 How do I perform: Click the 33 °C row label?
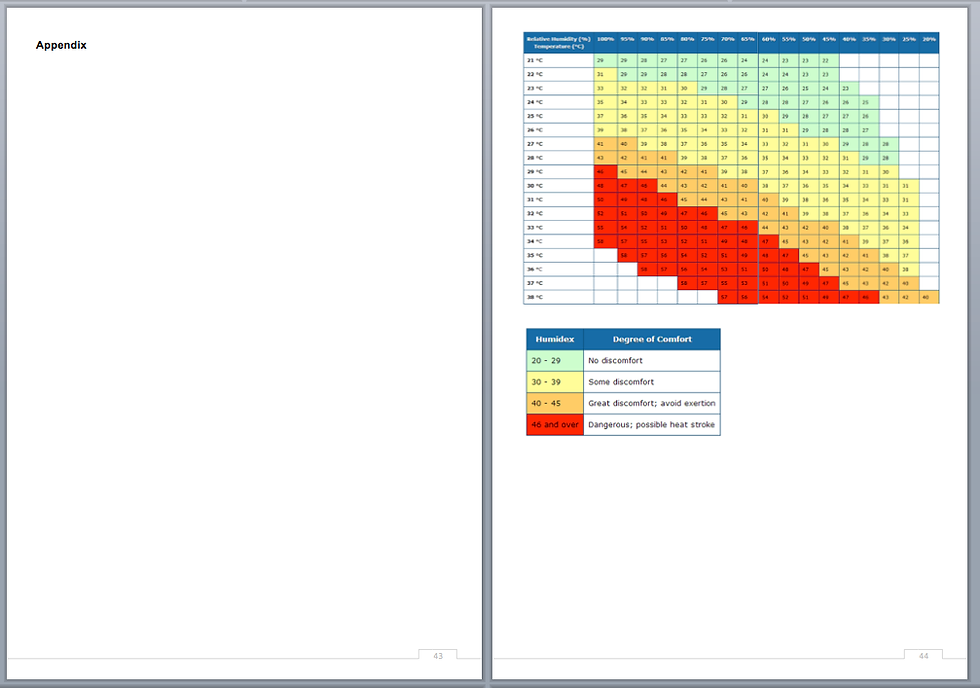click(x=535, y=227)
